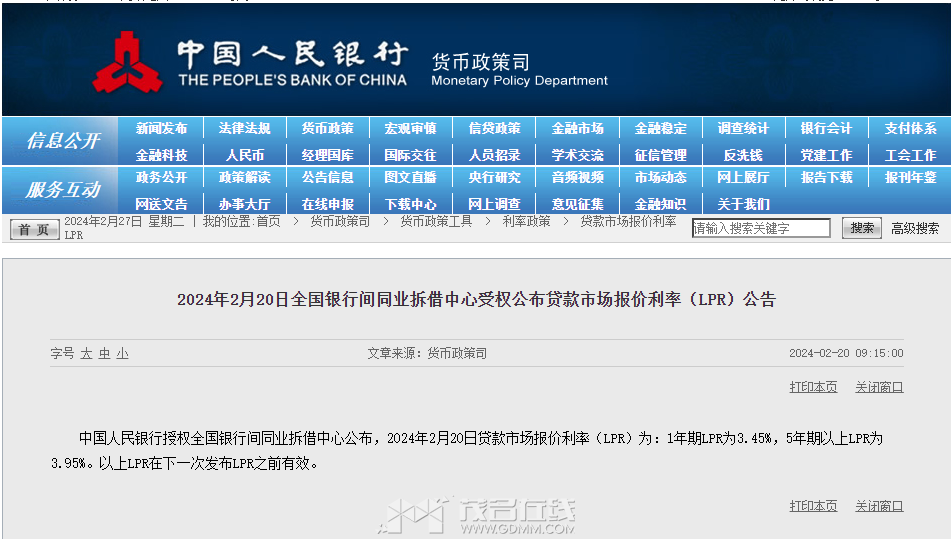Open the 网送文告 menu item
This screenshot has height=539, width=951.
pos(161,204)
